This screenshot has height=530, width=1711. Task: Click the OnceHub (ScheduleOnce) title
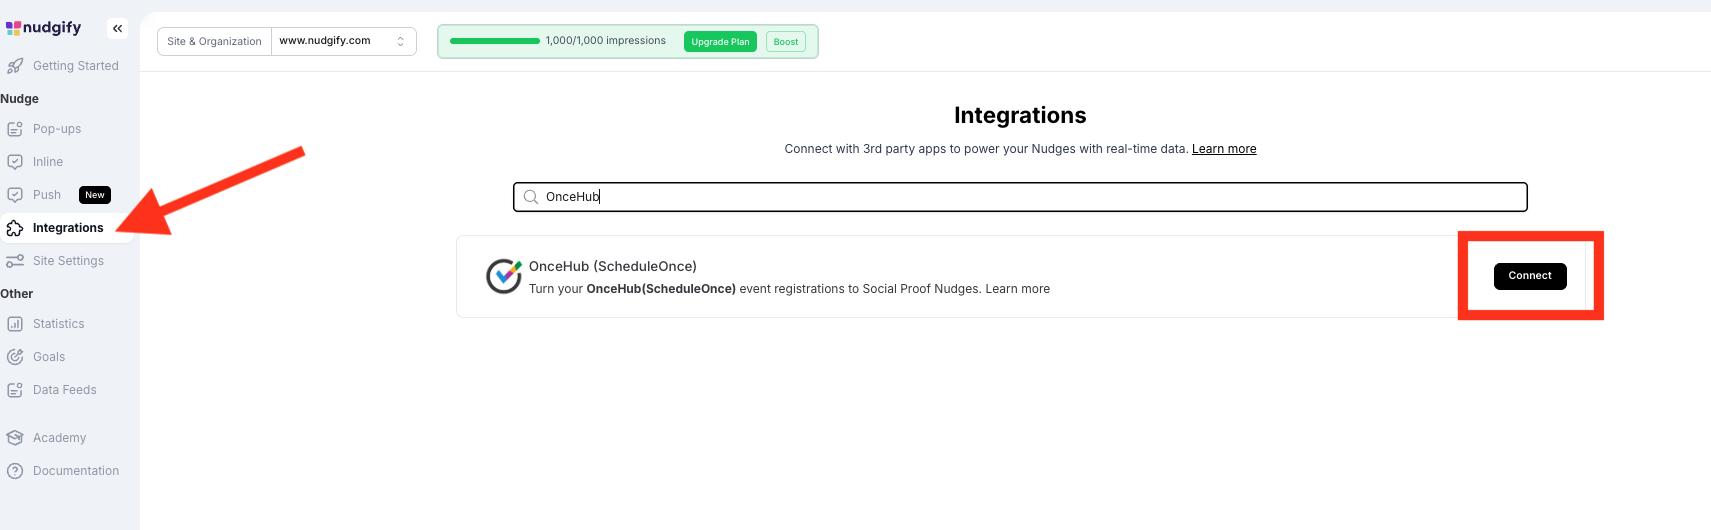tap(613, 266)
